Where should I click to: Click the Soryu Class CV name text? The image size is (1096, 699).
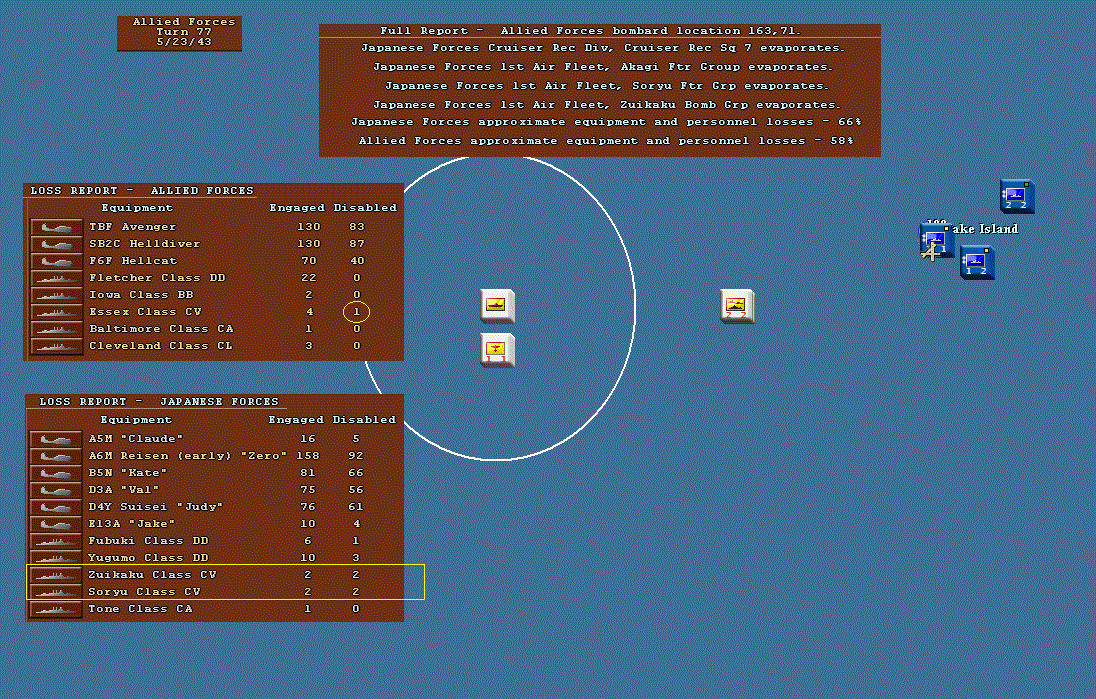(x=144, y=592)
